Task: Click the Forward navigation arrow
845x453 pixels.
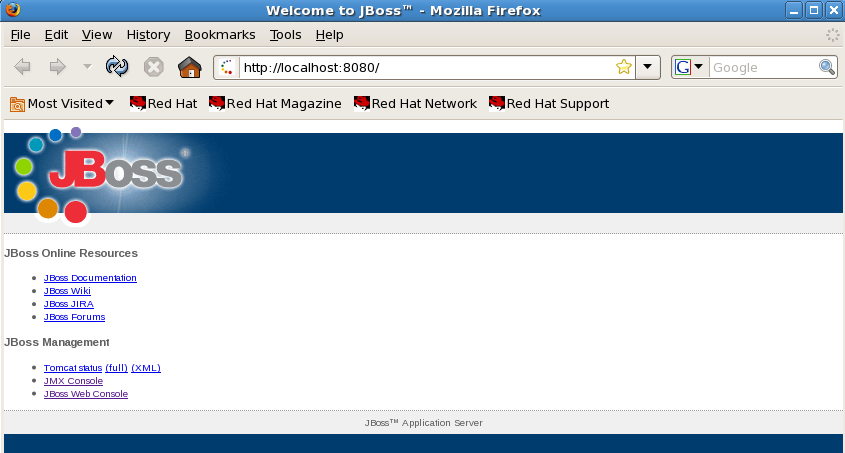Action: tap(57, 67)
